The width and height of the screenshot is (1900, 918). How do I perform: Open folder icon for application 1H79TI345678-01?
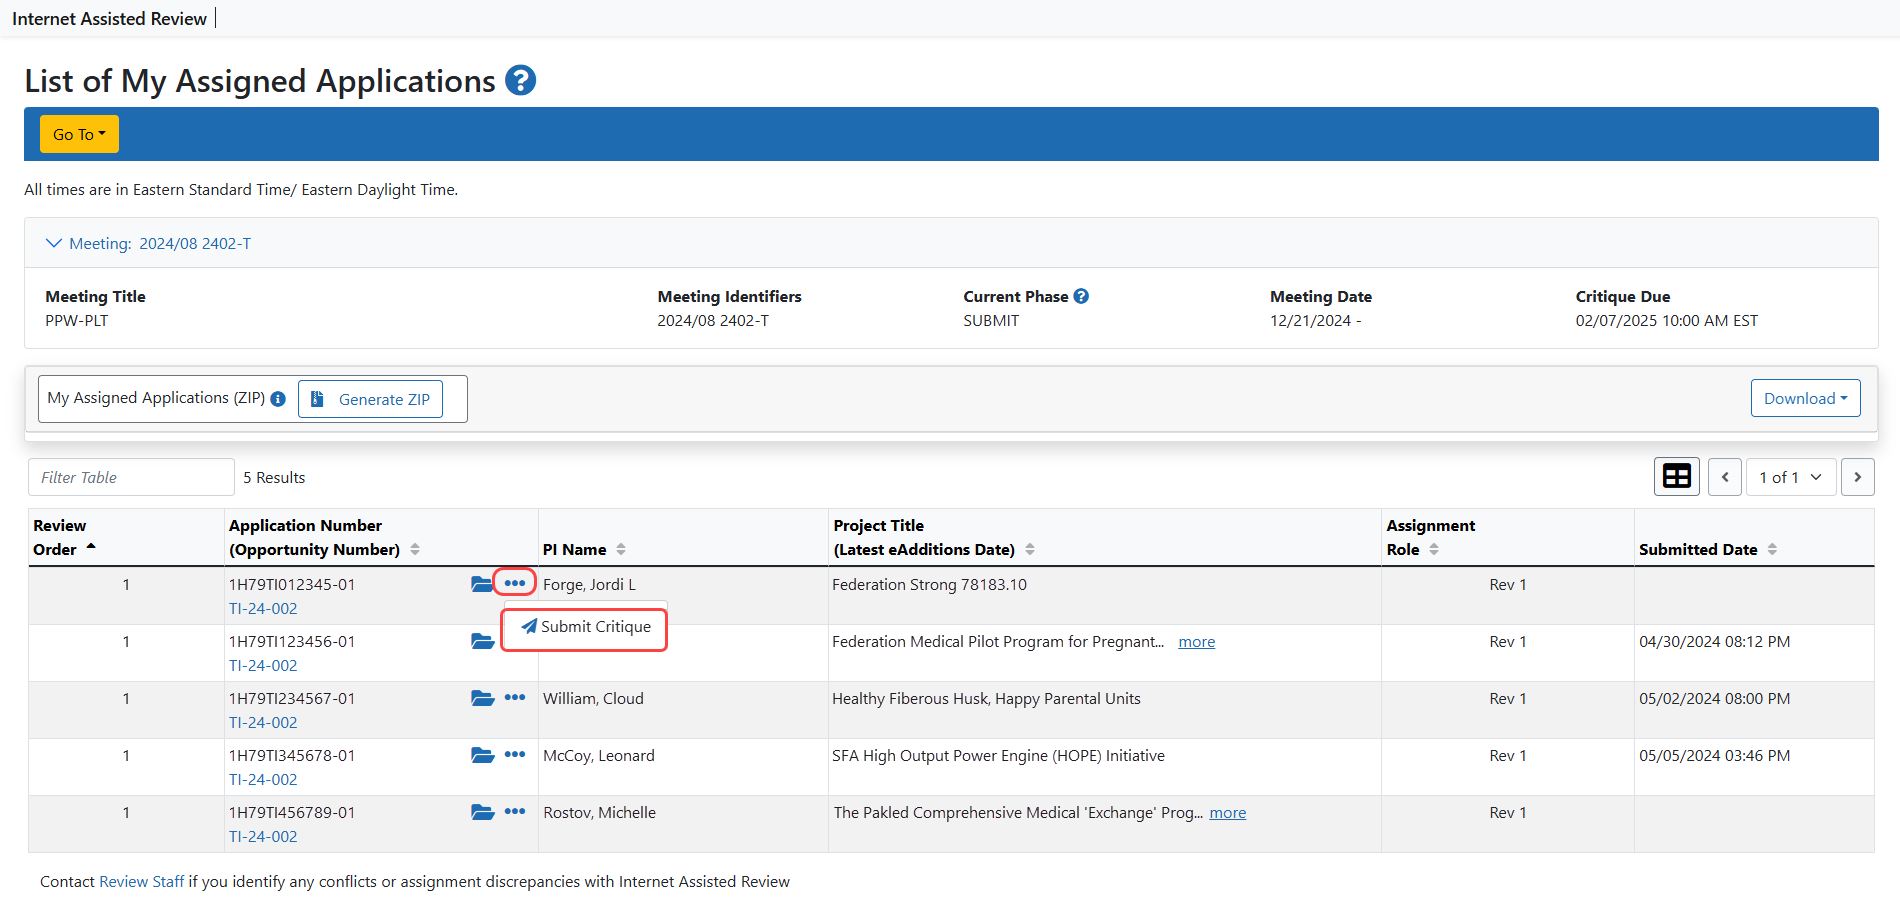[x=482, y=755]
